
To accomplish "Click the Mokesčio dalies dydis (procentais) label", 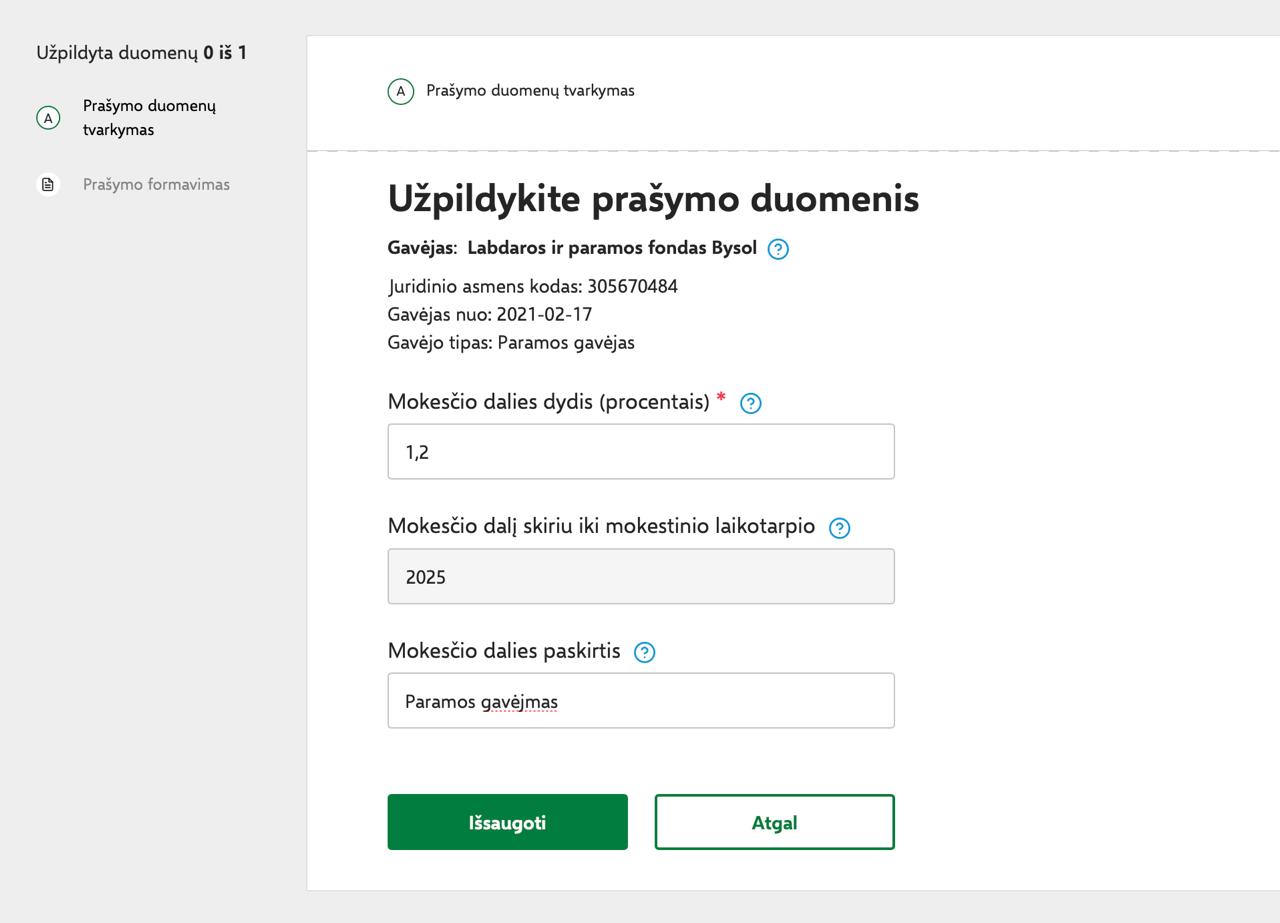I will (548, 402).
